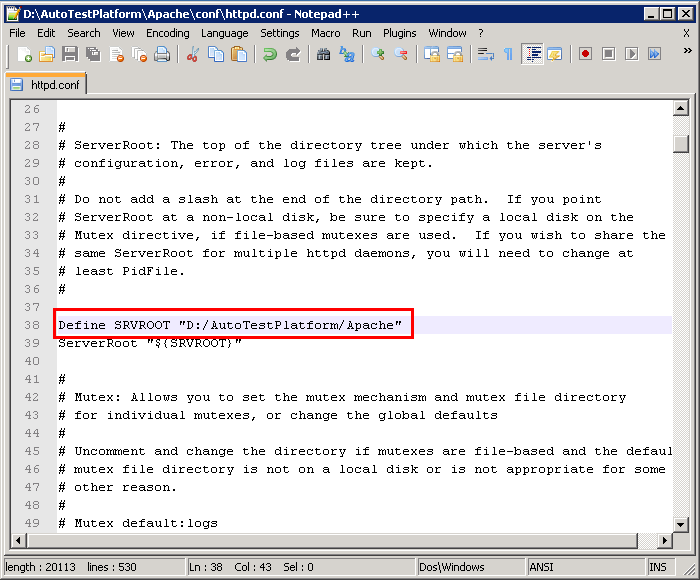Click line number 38 in margin
This screenshot has width=700, height=581.
click(32, 325)
